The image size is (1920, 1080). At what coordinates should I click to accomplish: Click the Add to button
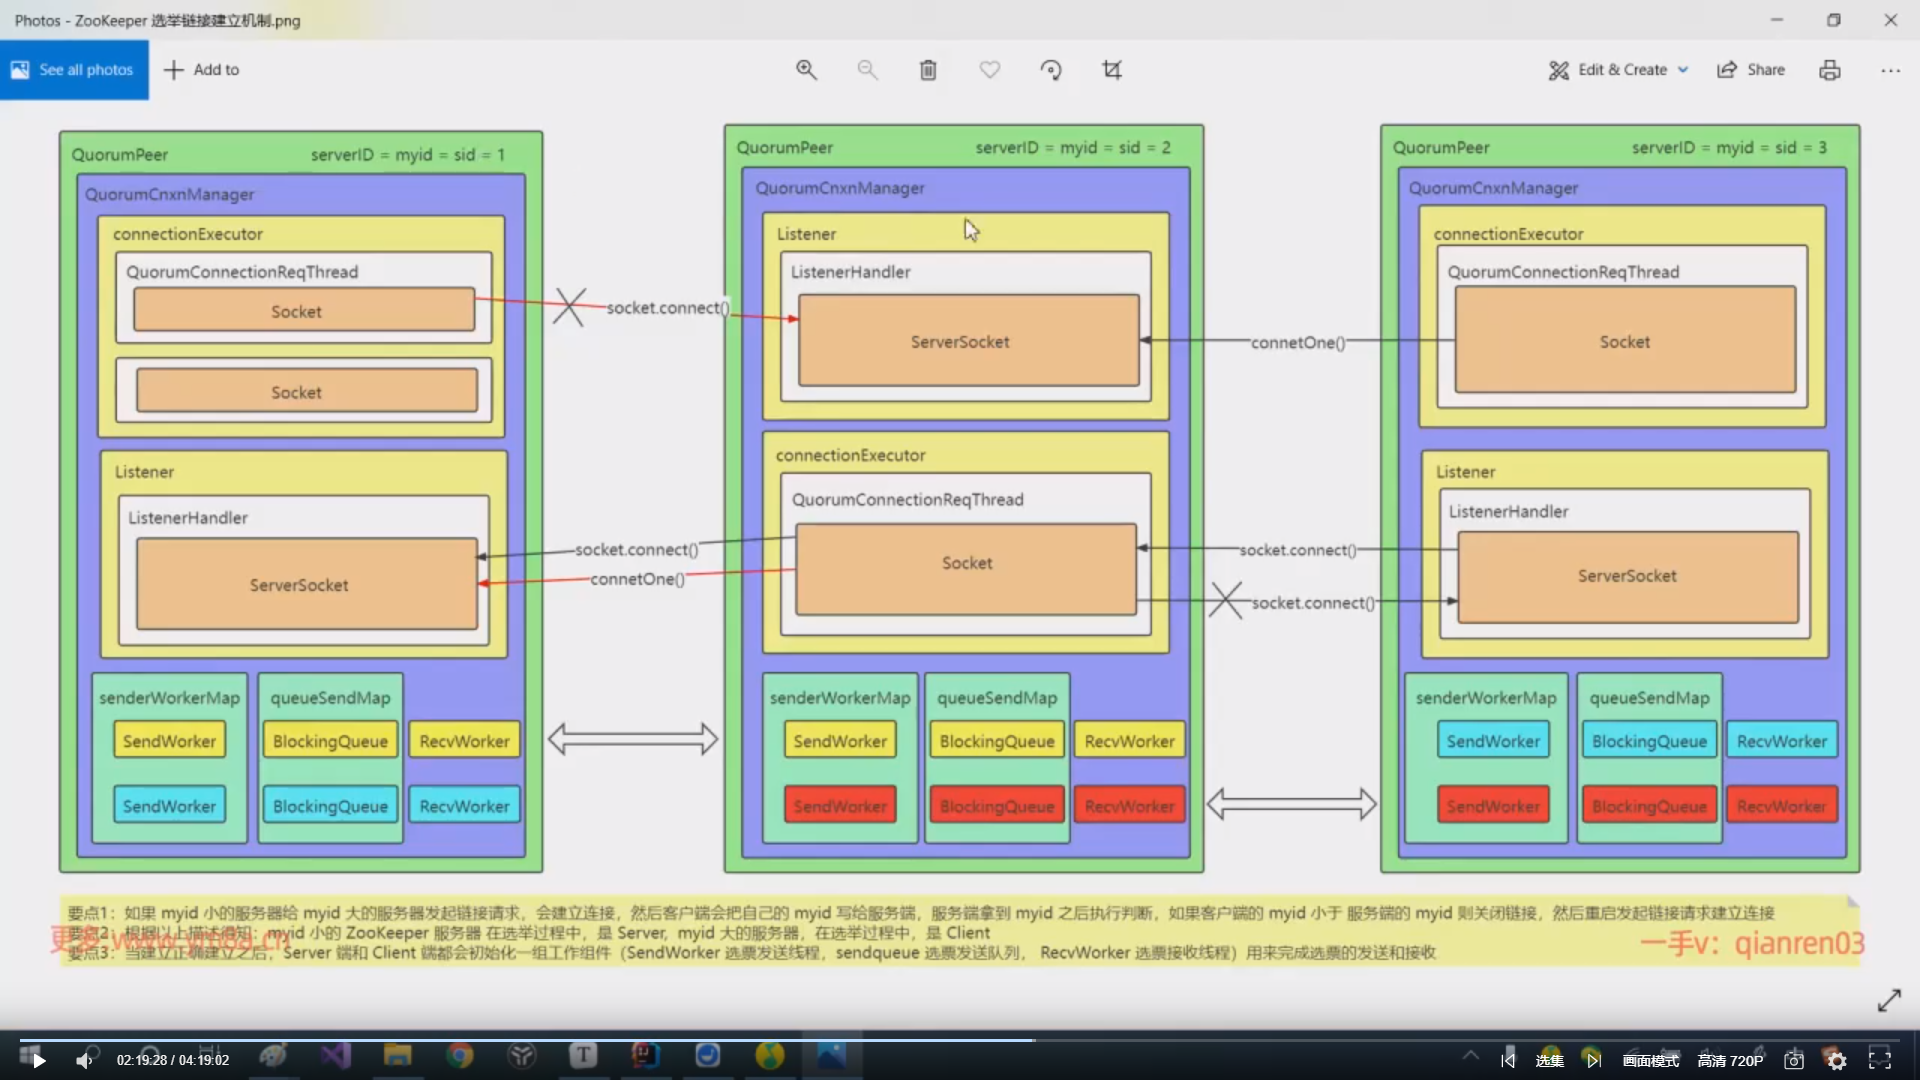(202, 70)
